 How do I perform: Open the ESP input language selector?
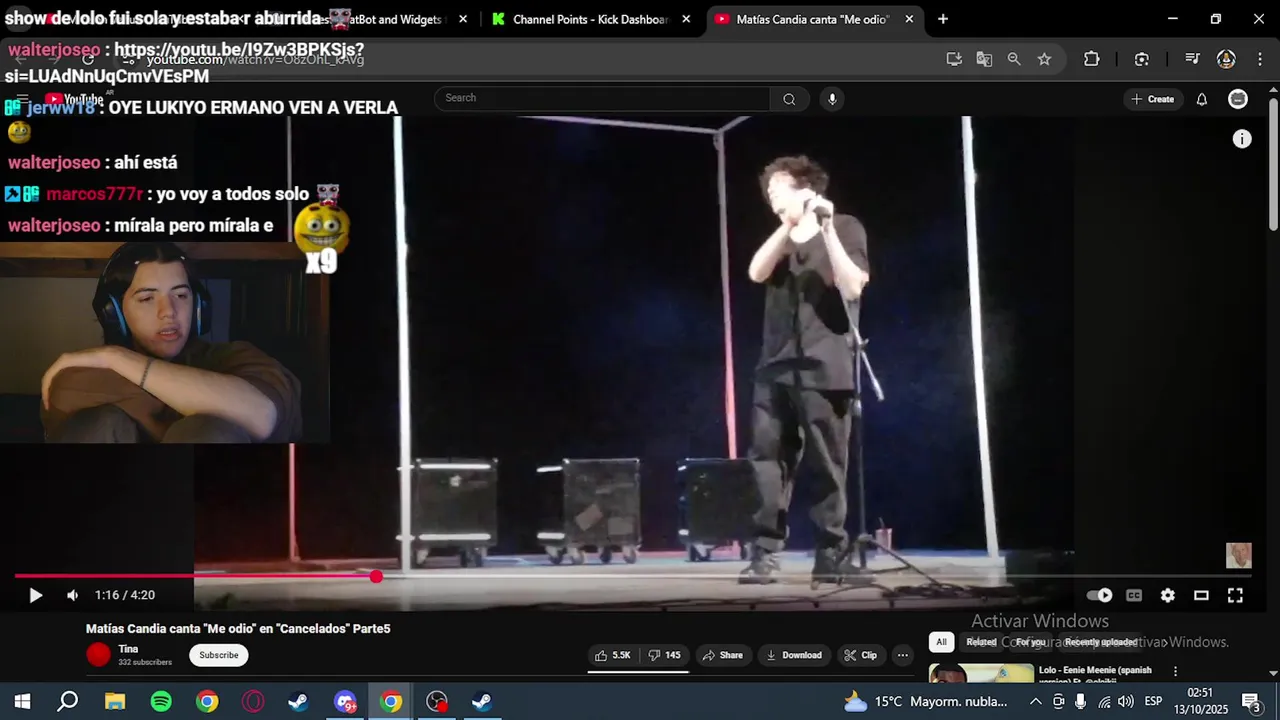click(1153, 701)
